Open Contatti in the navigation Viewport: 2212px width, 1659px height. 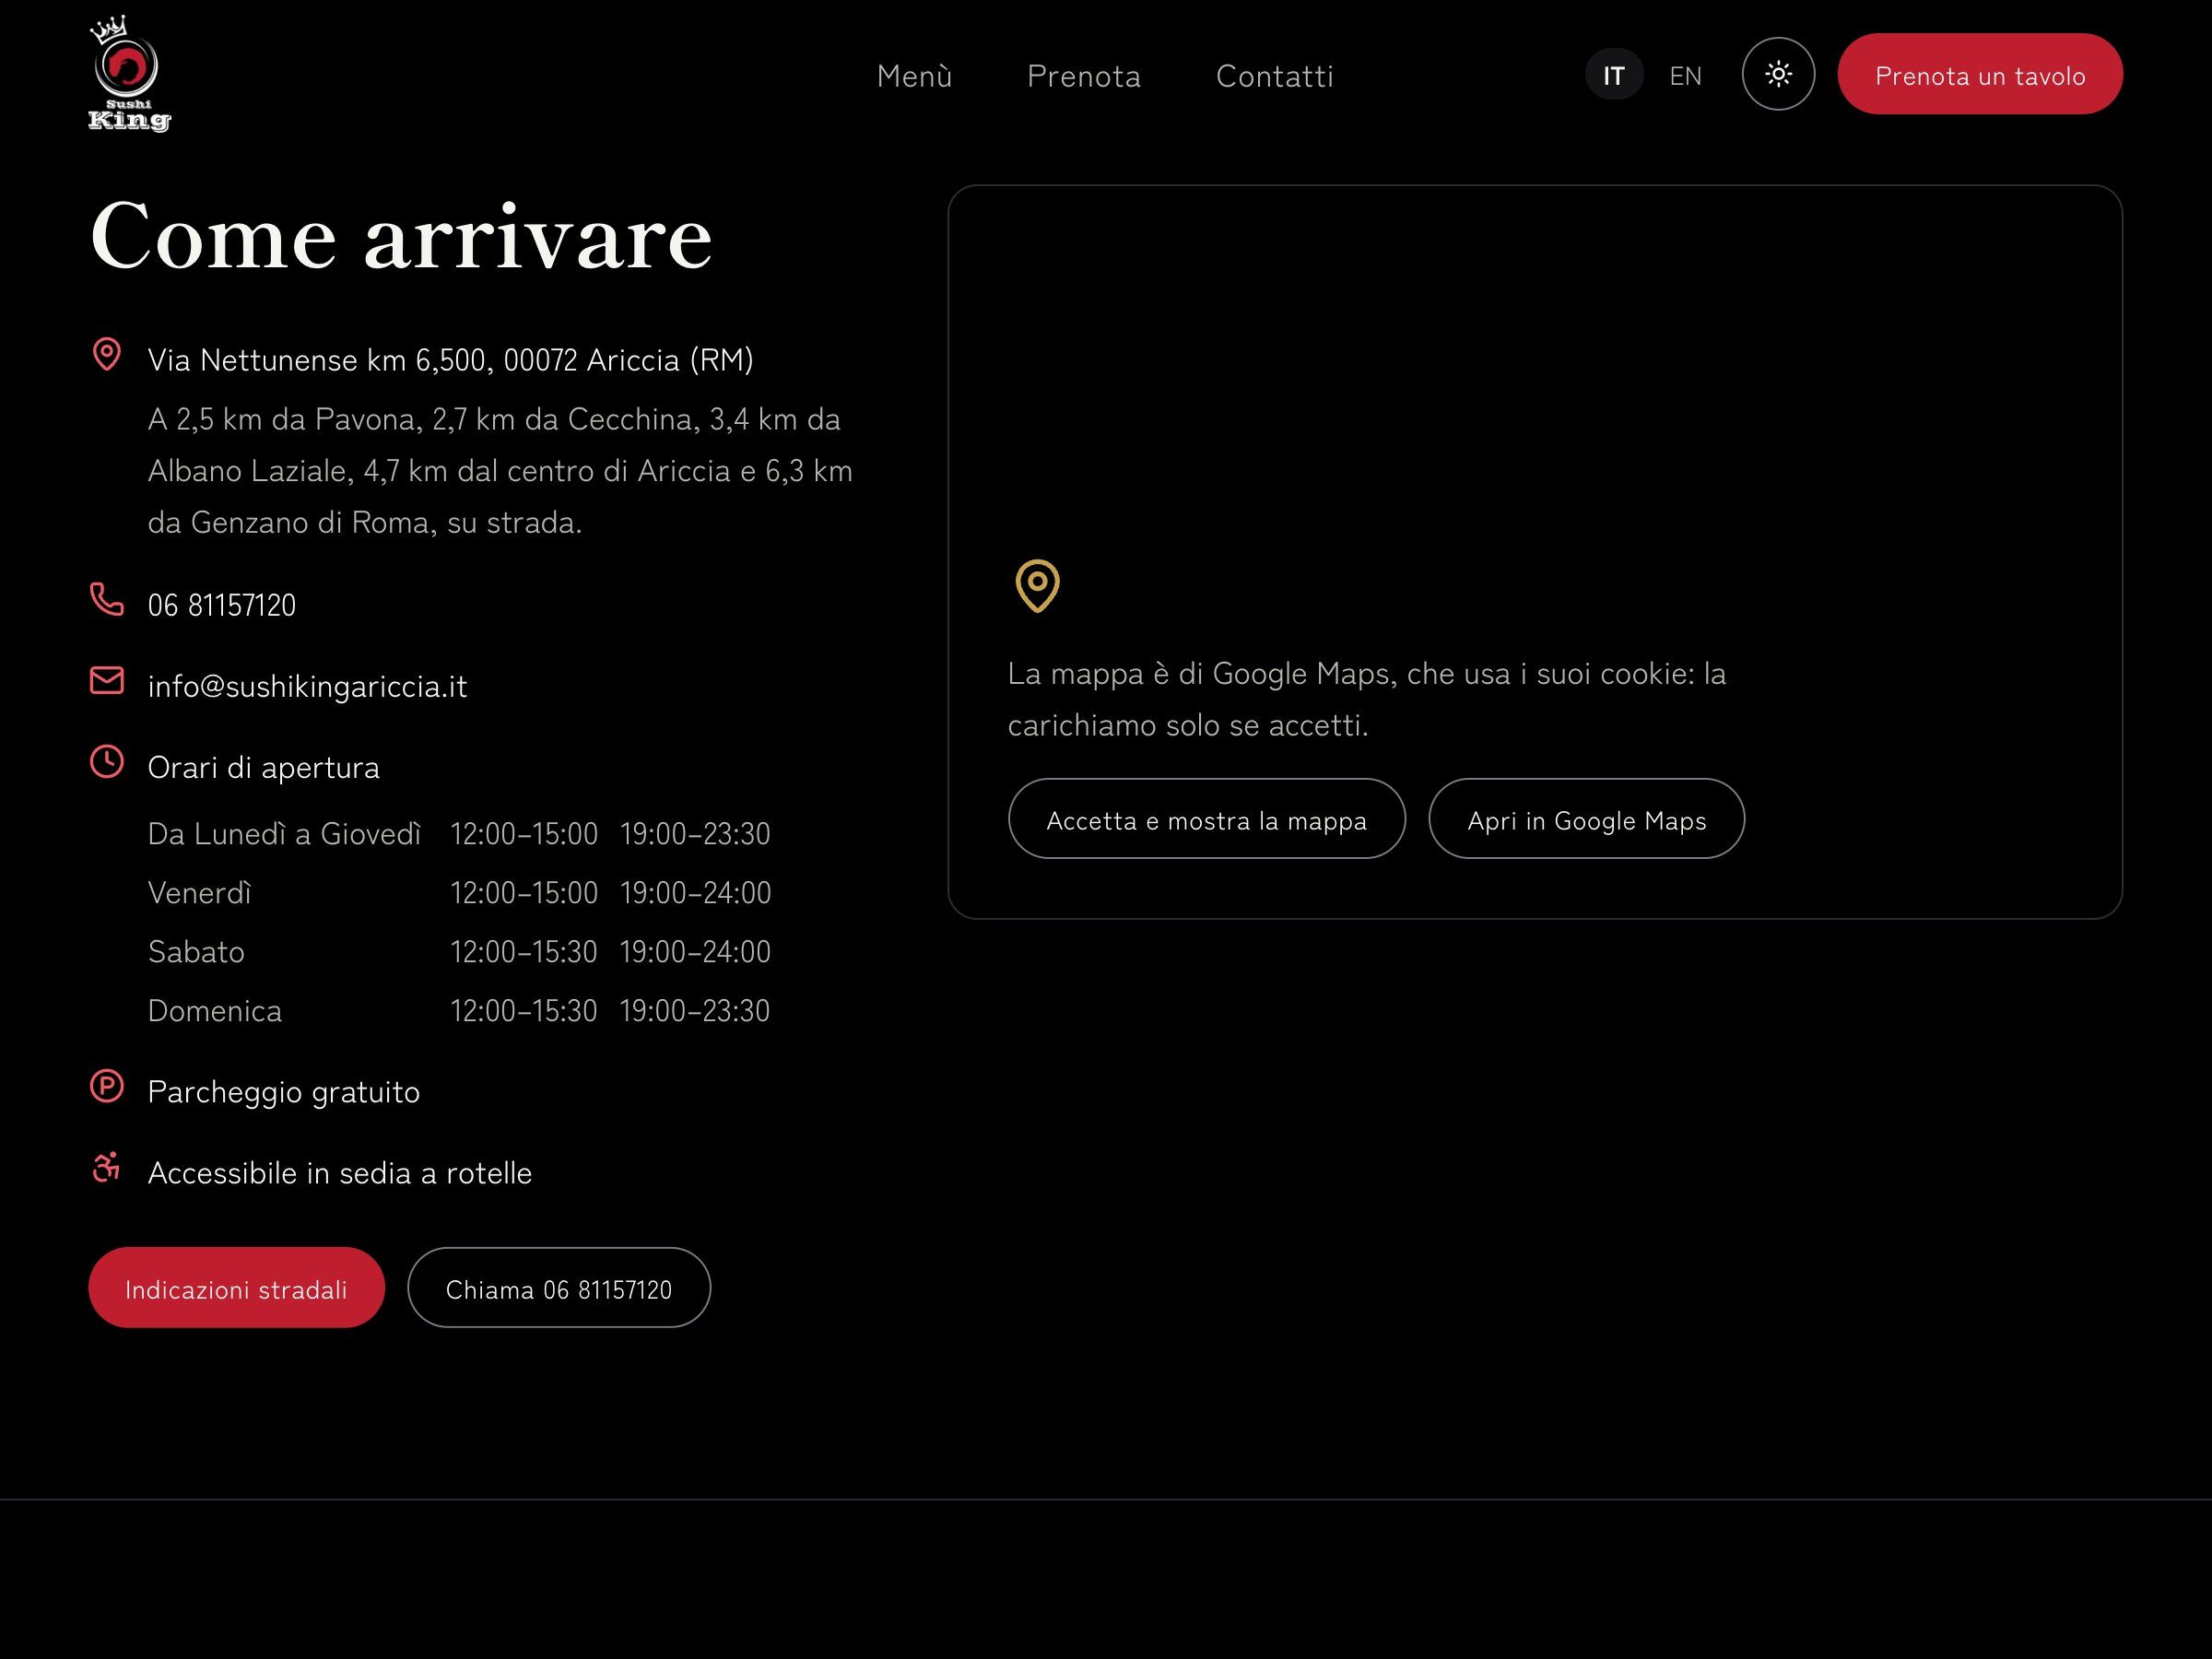[x=1274, y=76]
